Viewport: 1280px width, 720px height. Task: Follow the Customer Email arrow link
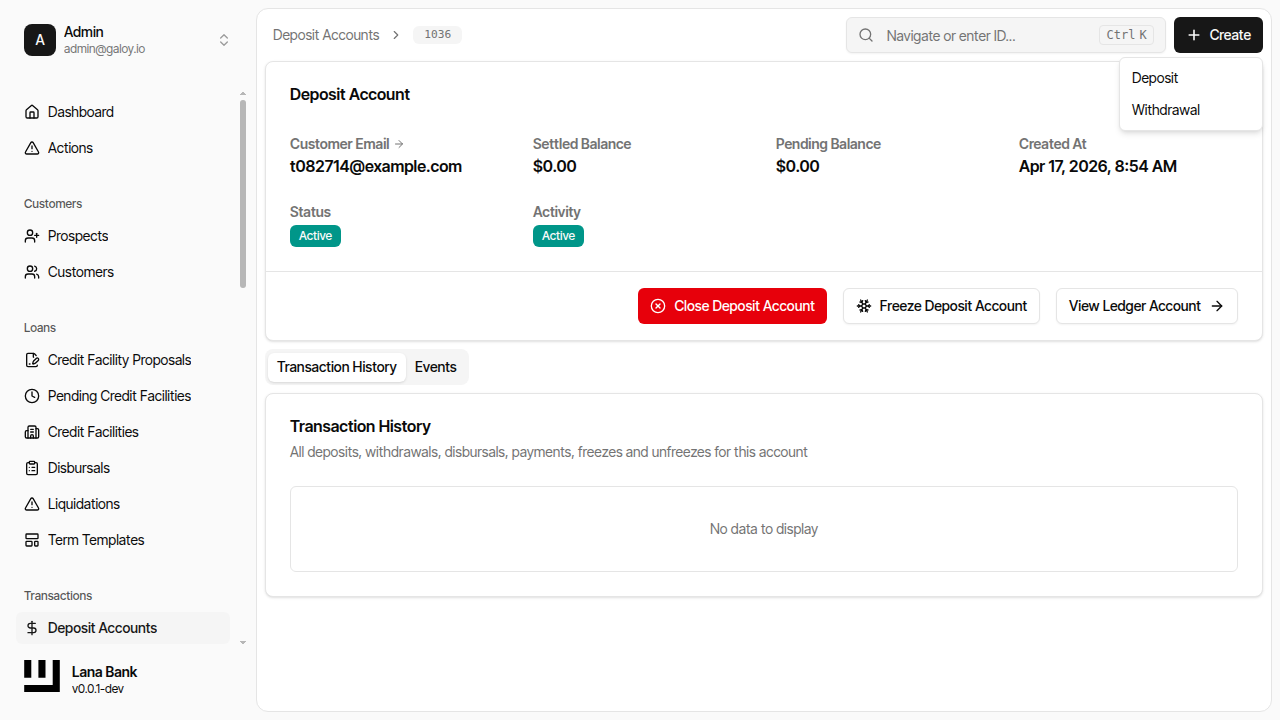click(399, 144)
